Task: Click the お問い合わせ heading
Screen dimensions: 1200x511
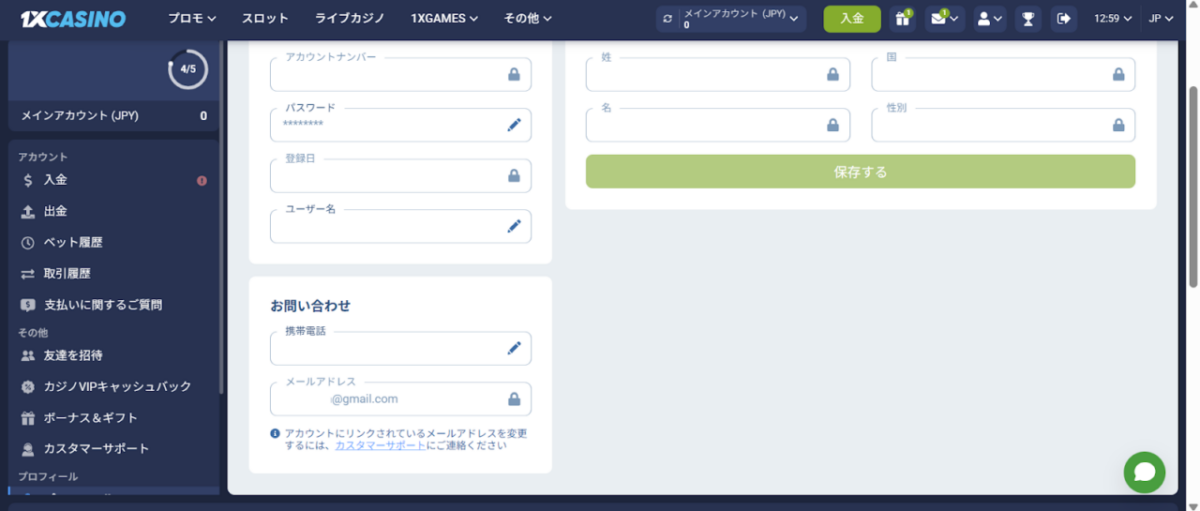Action: click(x=310, y=306)
